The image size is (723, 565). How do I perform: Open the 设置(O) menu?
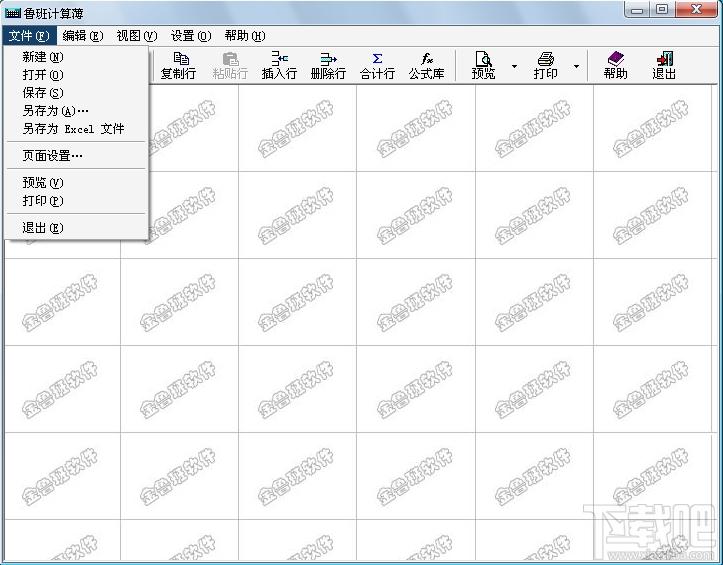pyautogui.click(x=191, y=36)
